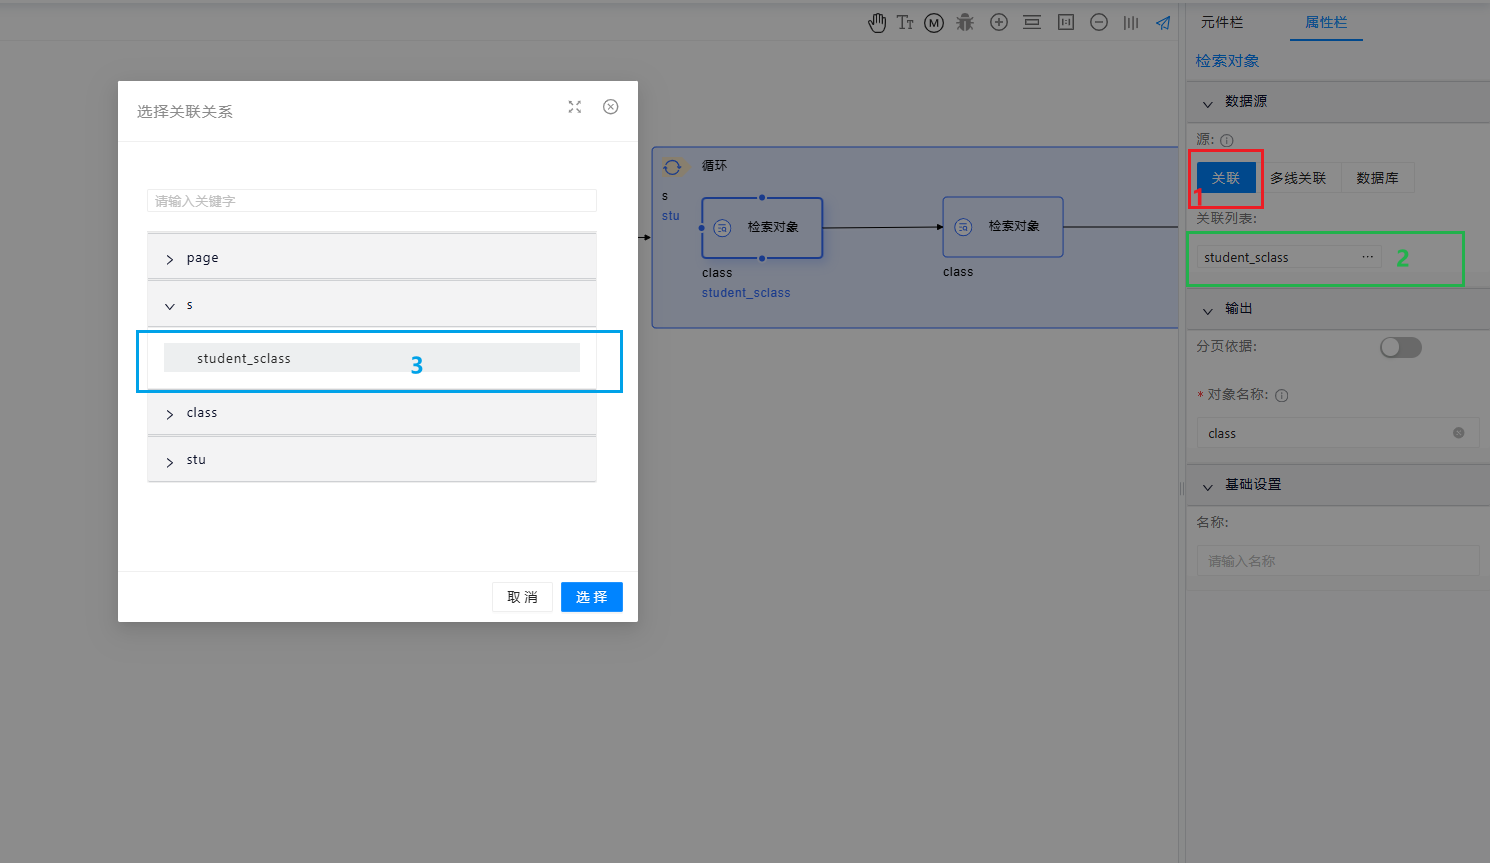This screenshot has height=863, width=1490.
Task: Click the zoom in plus icon
Action: coord(999,22)
